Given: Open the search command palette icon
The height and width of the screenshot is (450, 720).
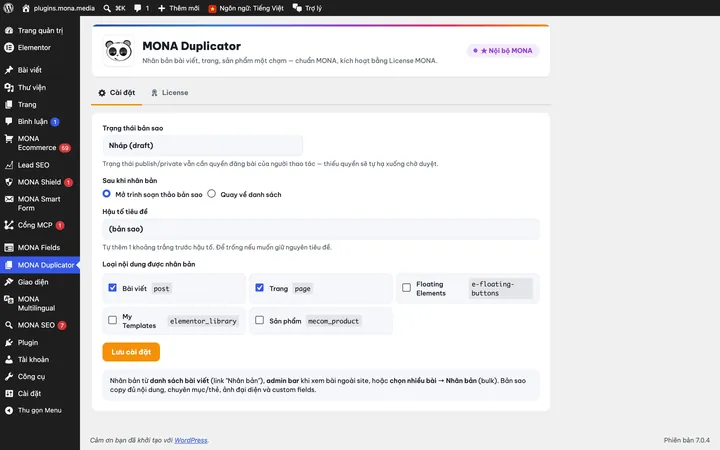Looking at the screenshot, I should (107, 8).
